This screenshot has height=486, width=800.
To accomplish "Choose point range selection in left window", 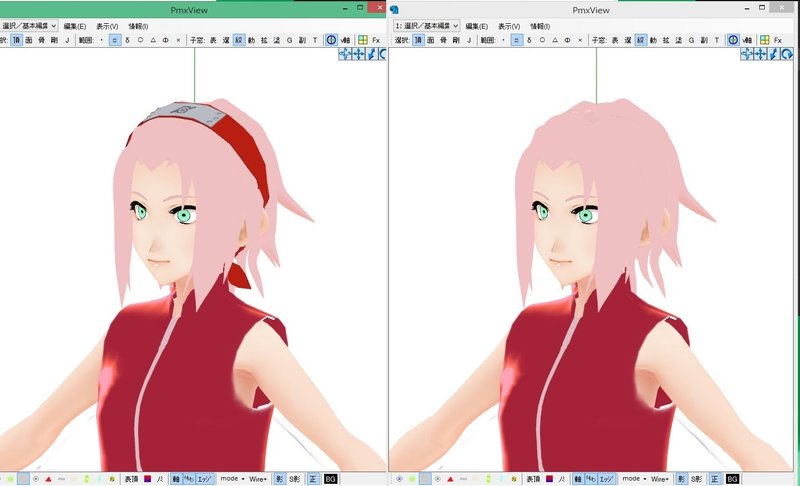I will [x=102, y=40].
